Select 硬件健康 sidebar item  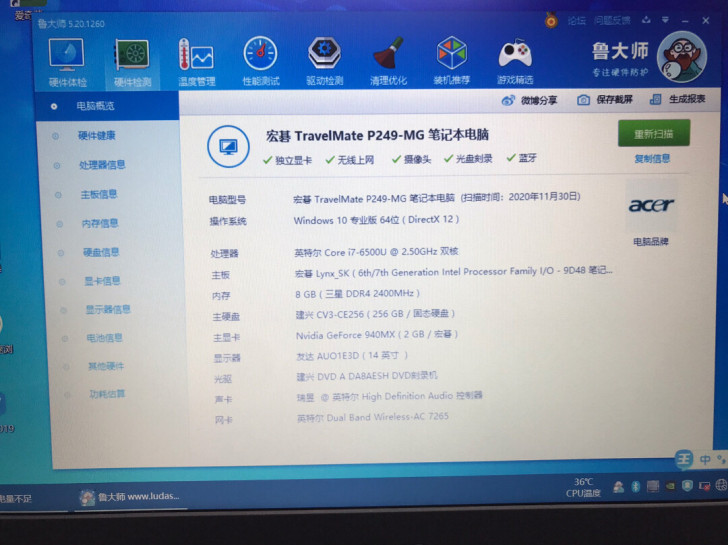97,136
